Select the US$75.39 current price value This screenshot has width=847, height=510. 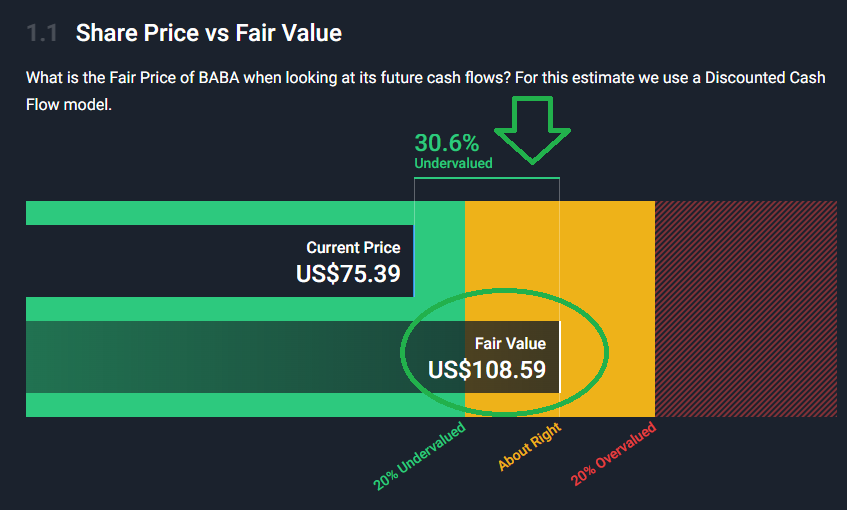pos(348,273)
